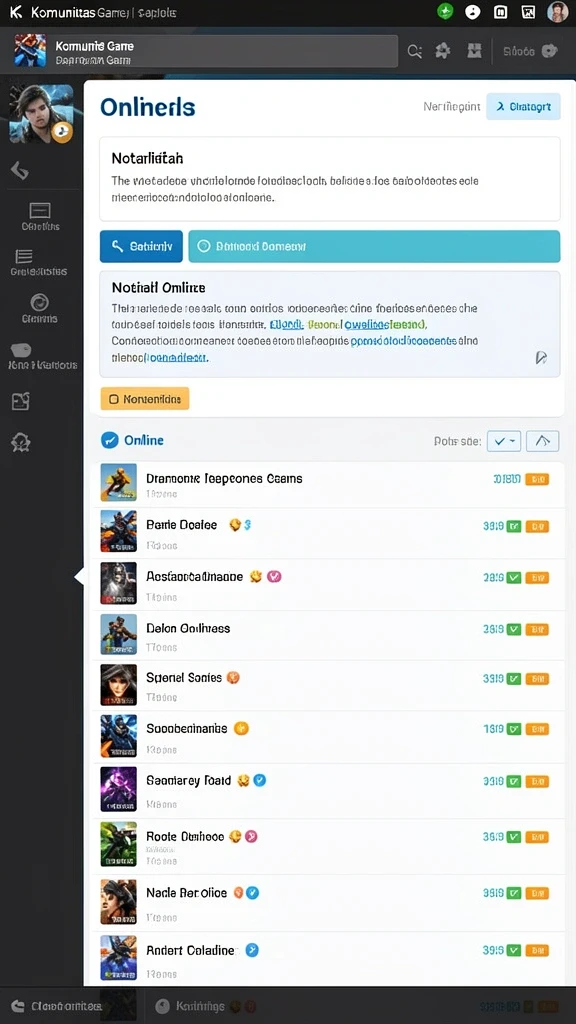This screenshot has height=1024, width=576.
Task: Open Jone i Maridous in the left sidebar
Action: (42, 357)
